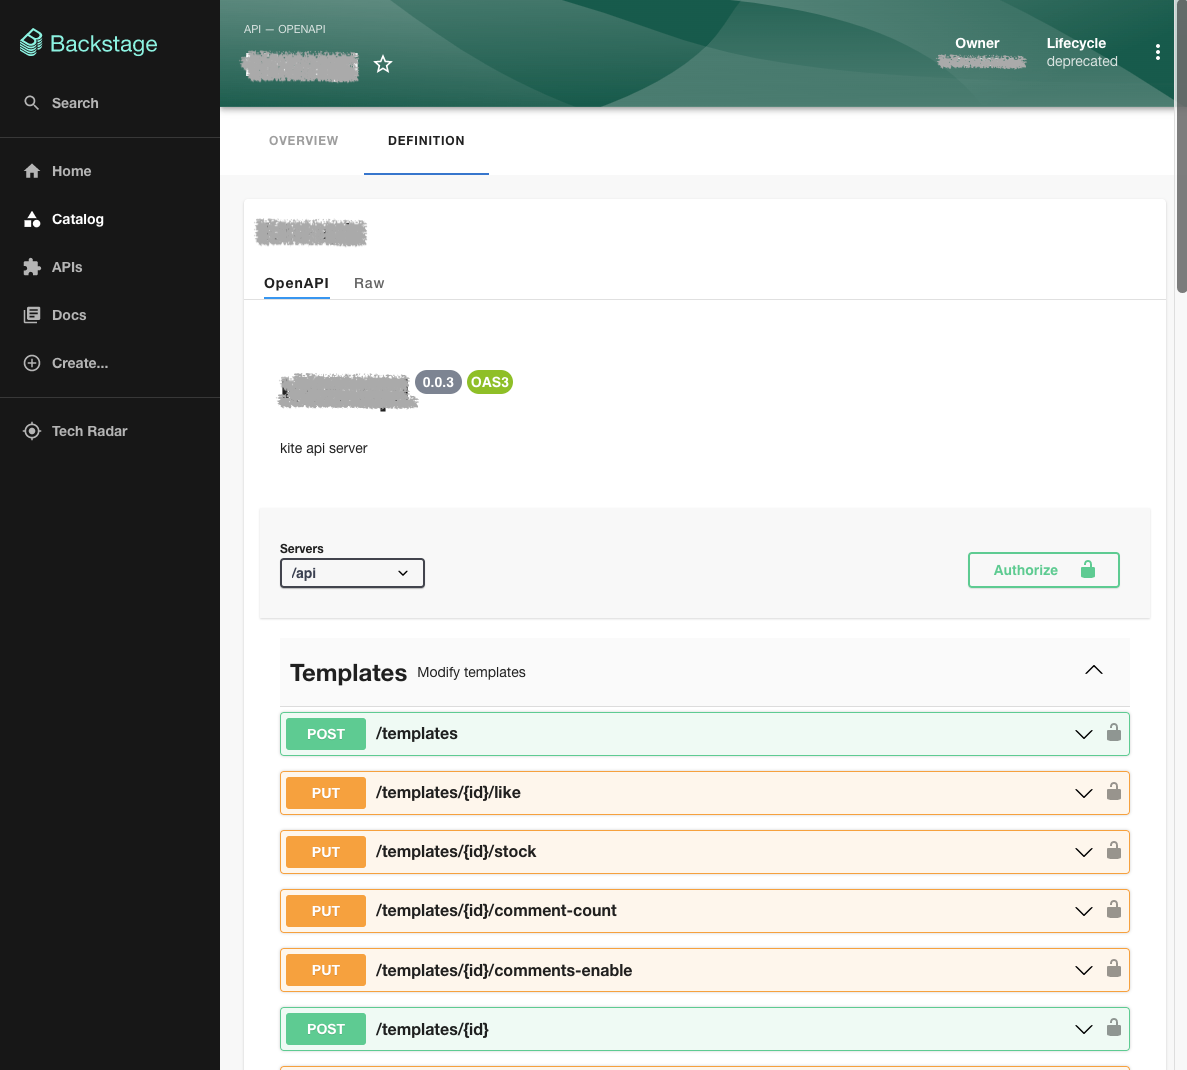Image resolution: width=1187 pixels, height=1070 pixels.
Task: Switch to the Raw view tab
Action: point(369,283)
